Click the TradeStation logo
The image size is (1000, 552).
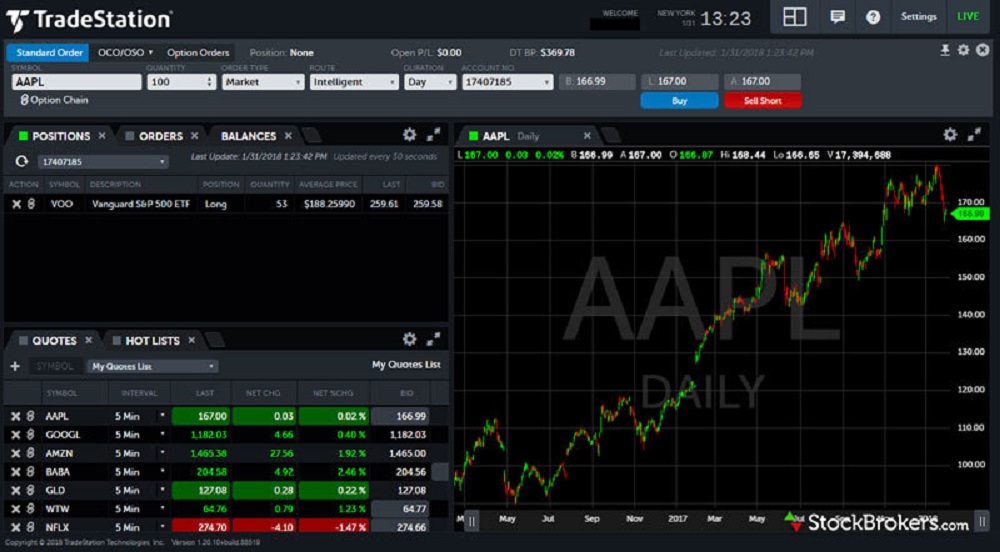click(89, 20)
